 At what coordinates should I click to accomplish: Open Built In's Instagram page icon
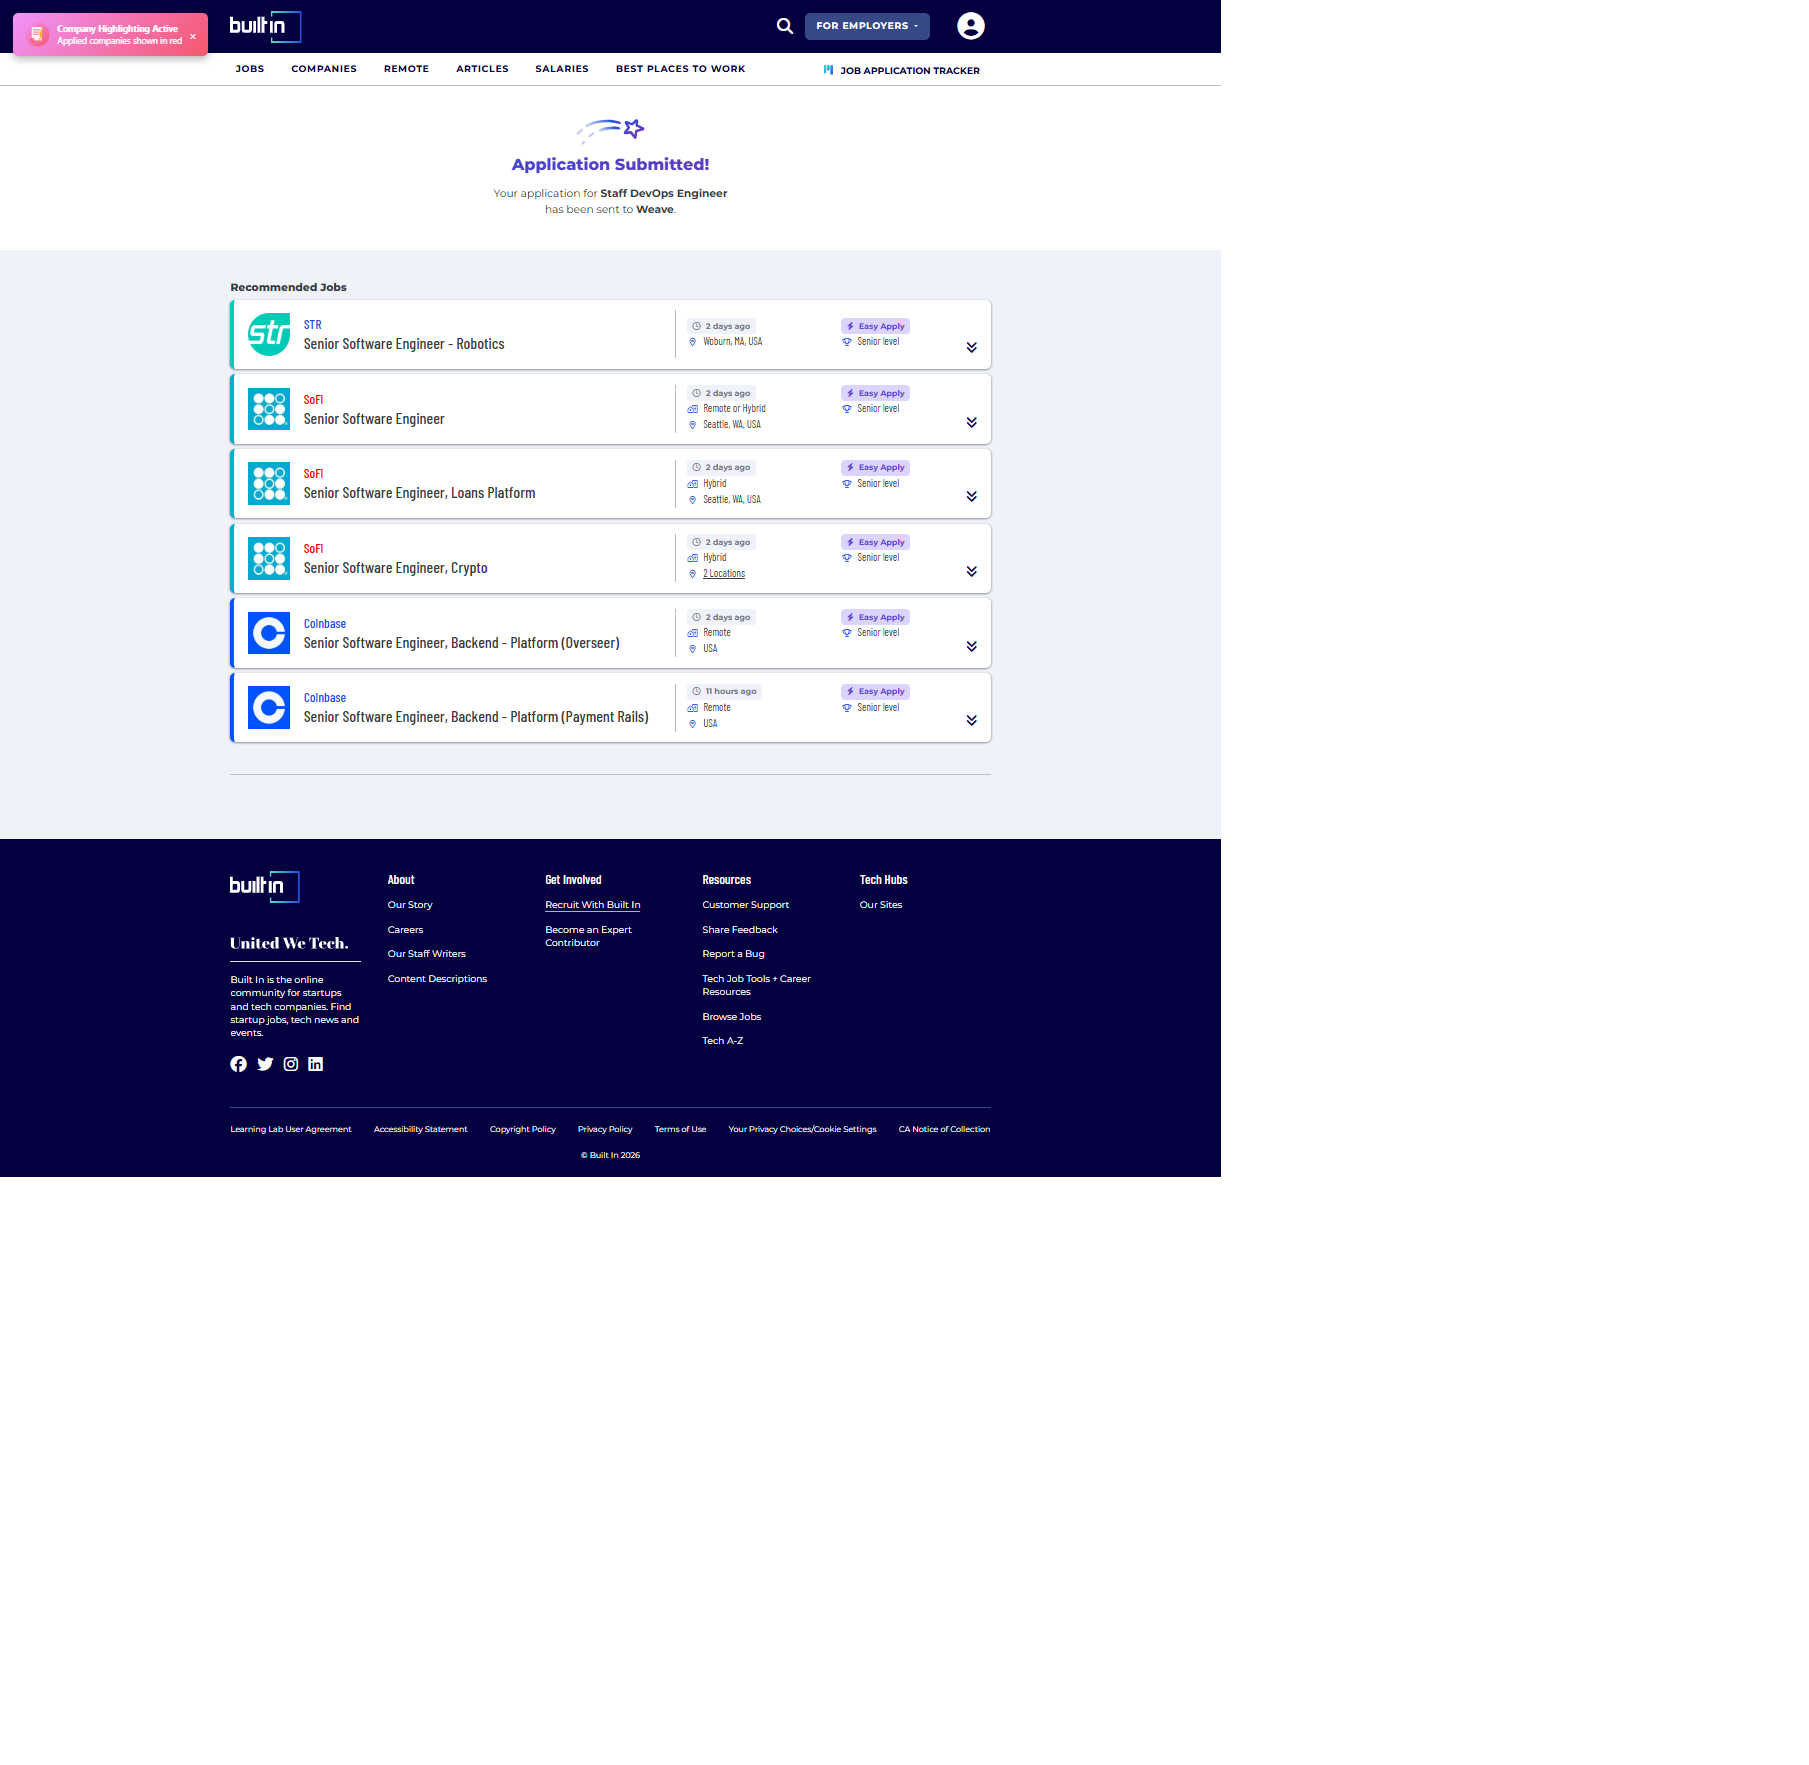coord(291,1064)
